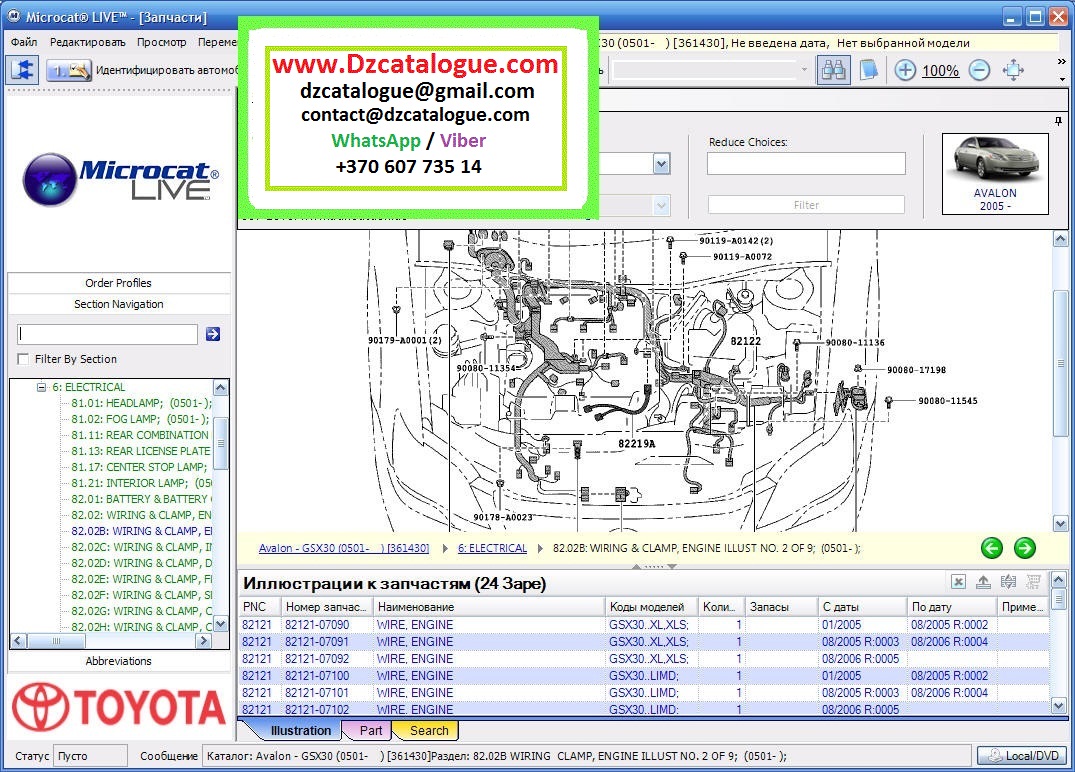Open the binoculars search tool
This screenshot has height=772, width=1075.
(833, 70)
